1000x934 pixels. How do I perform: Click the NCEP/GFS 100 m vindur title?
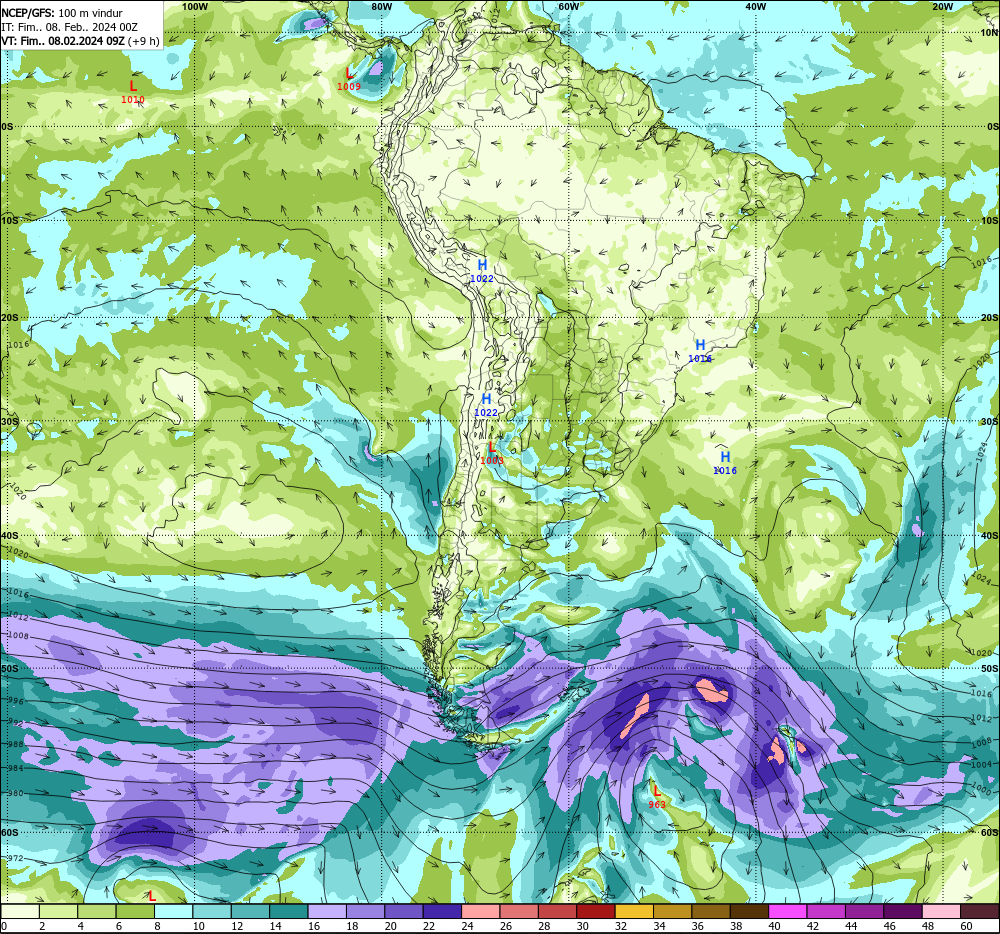click(x=62, y=13)
